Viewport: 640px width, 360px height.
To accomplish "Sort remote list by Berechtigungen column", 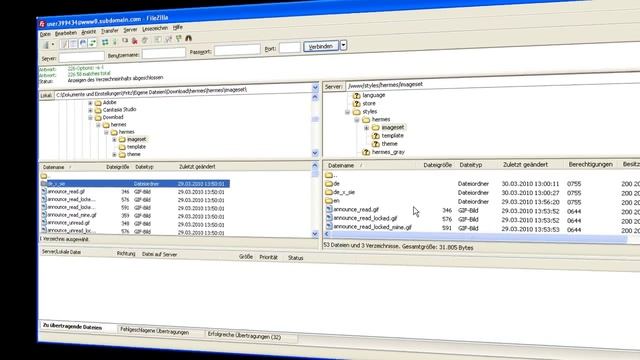I will point(591,164).
